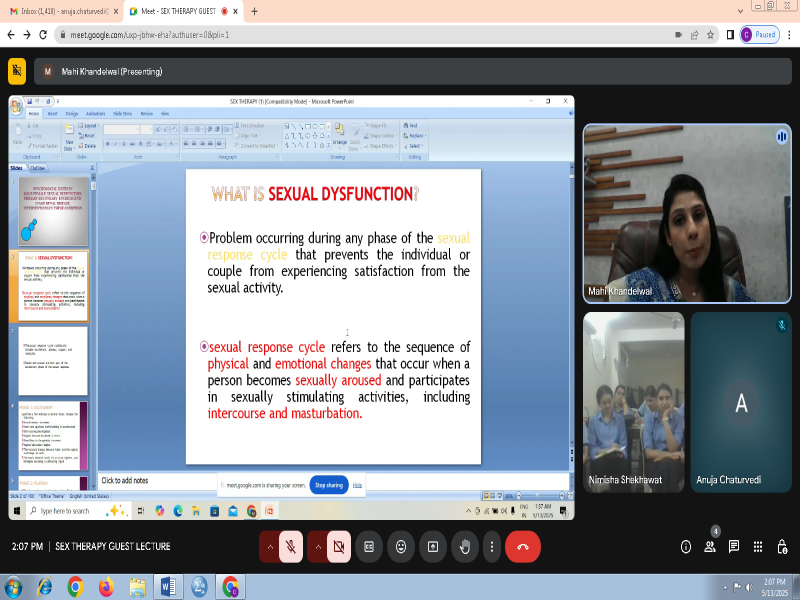This screenshot has width=800, height=600.
Task: Open chat with everyone panel
Action: click(734, 547)
